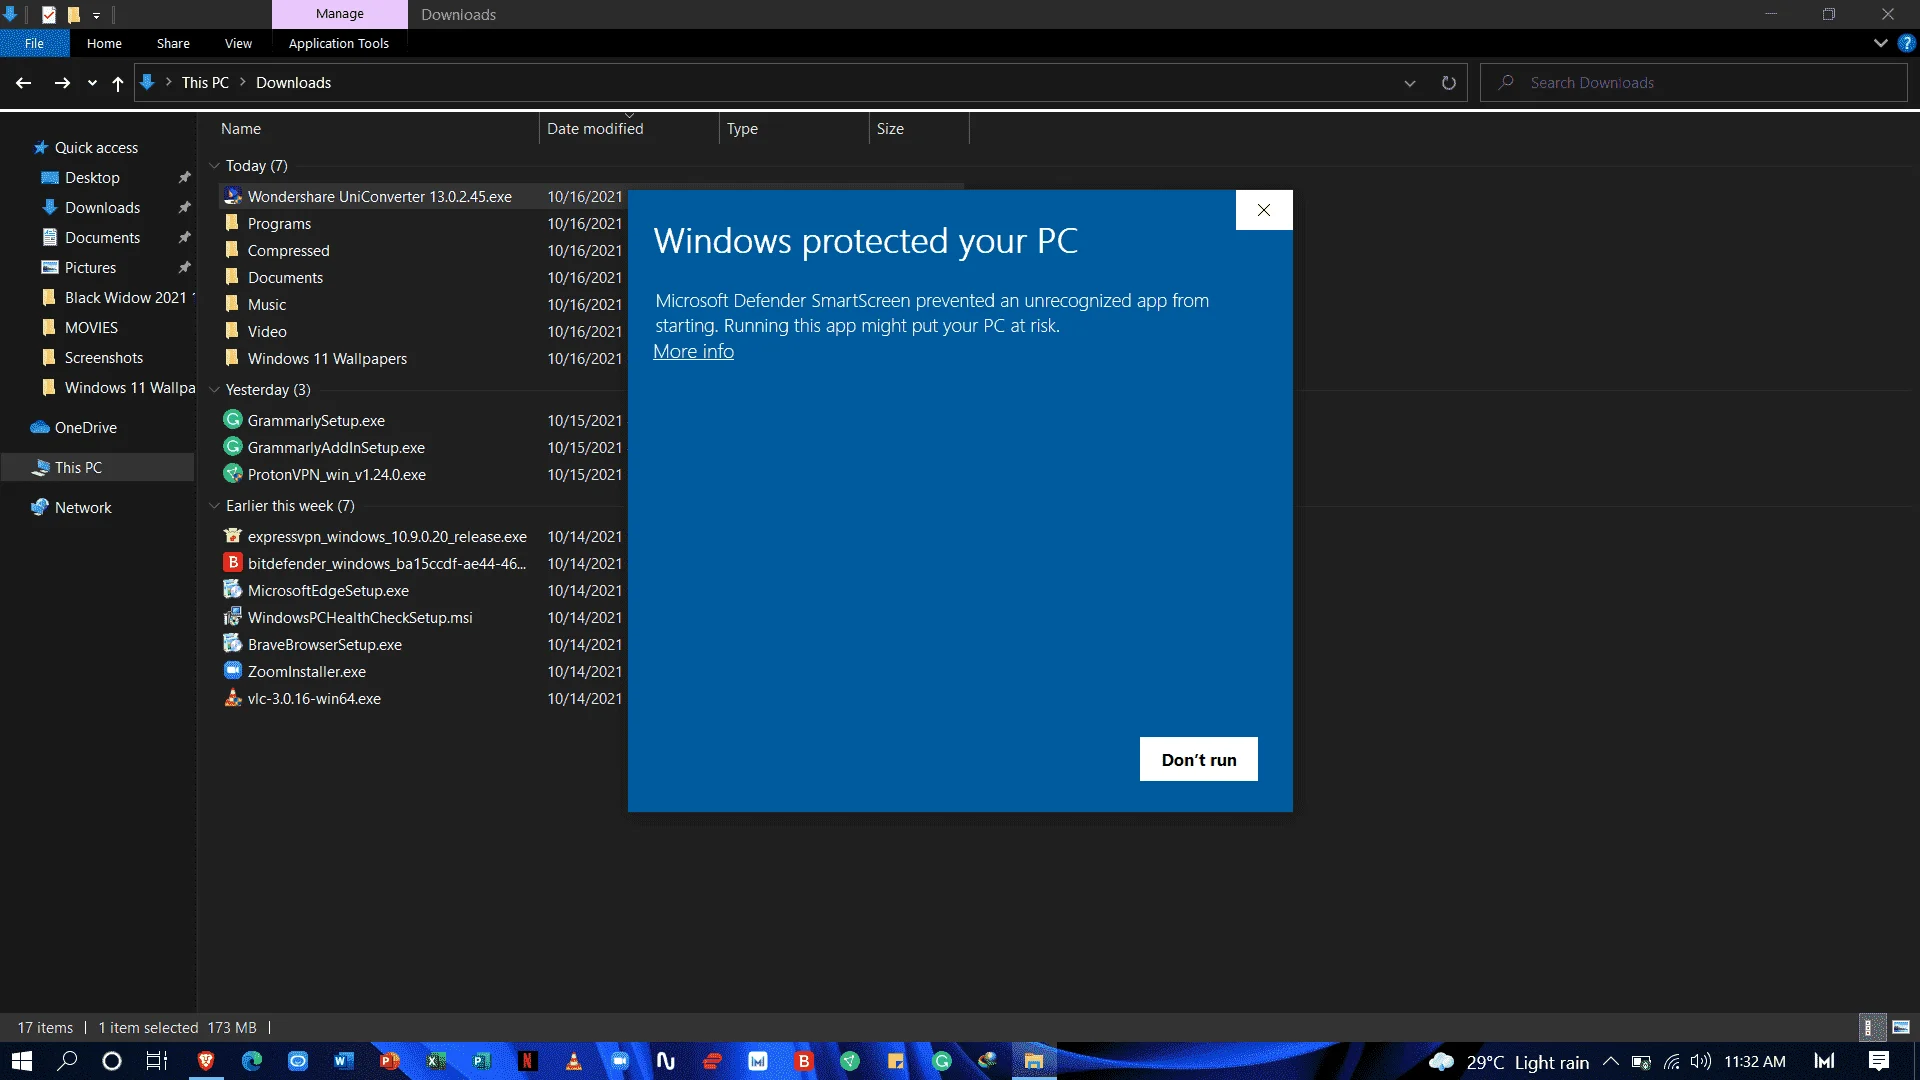Screen dimensions: 1920x1080
Task: Open Network in navigation pane
Action: (x=83, y=508)
